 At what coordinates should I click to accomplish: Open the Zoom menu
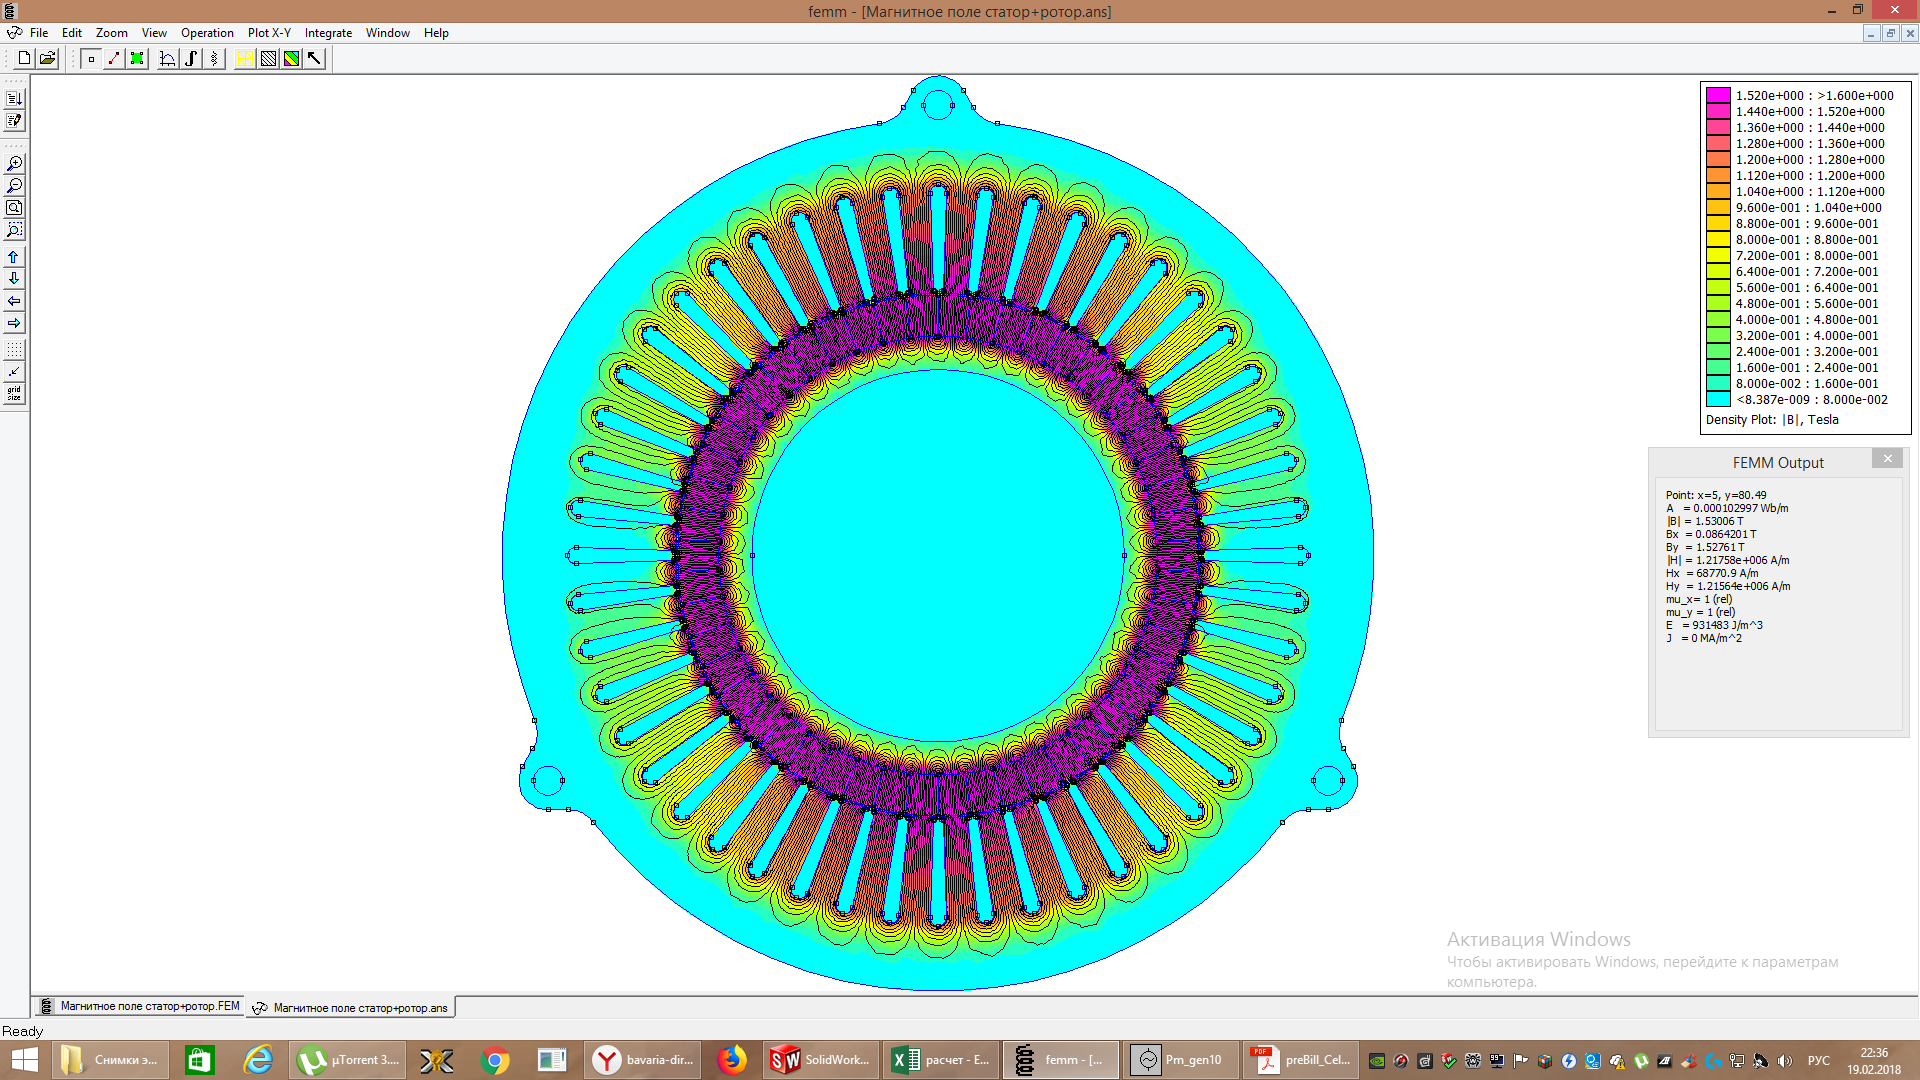click(x=111, y=33)
